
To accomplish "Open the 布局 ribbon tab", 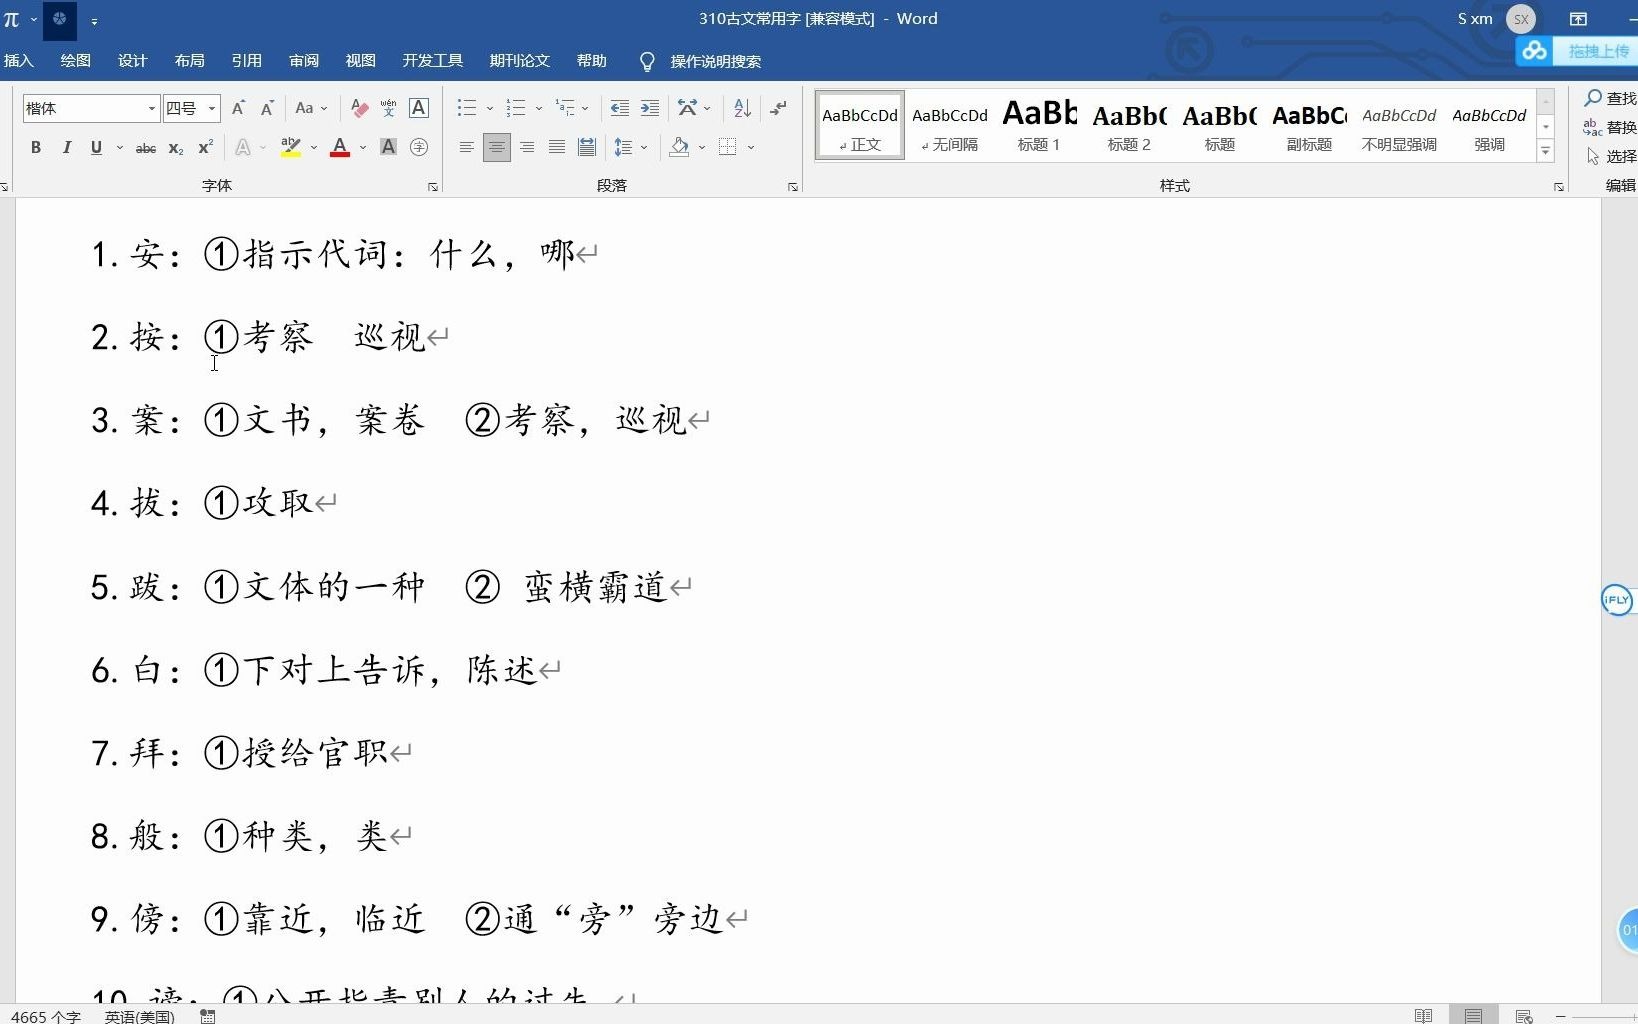I will (x=190, y=61).
